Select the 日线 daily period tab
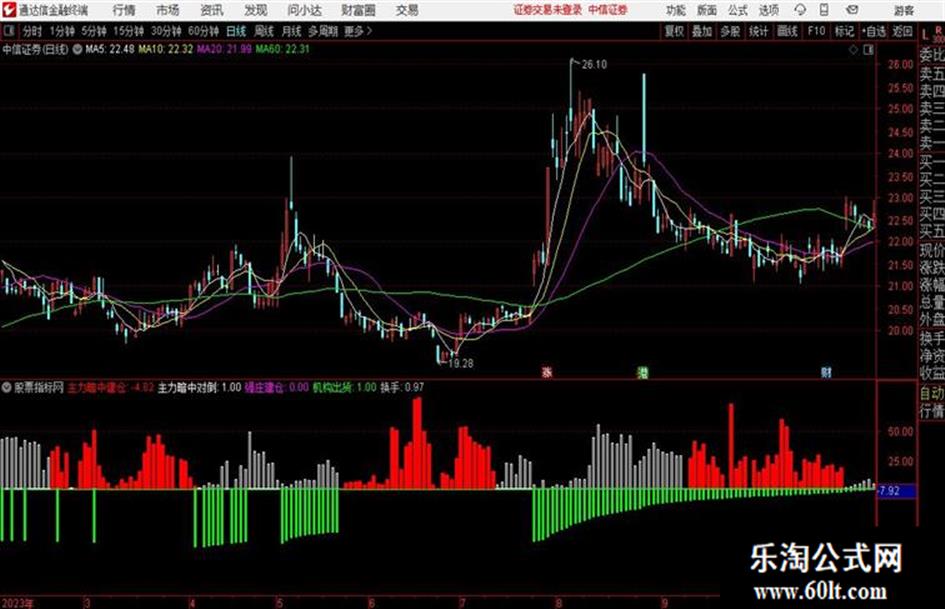 pos(236,31)
